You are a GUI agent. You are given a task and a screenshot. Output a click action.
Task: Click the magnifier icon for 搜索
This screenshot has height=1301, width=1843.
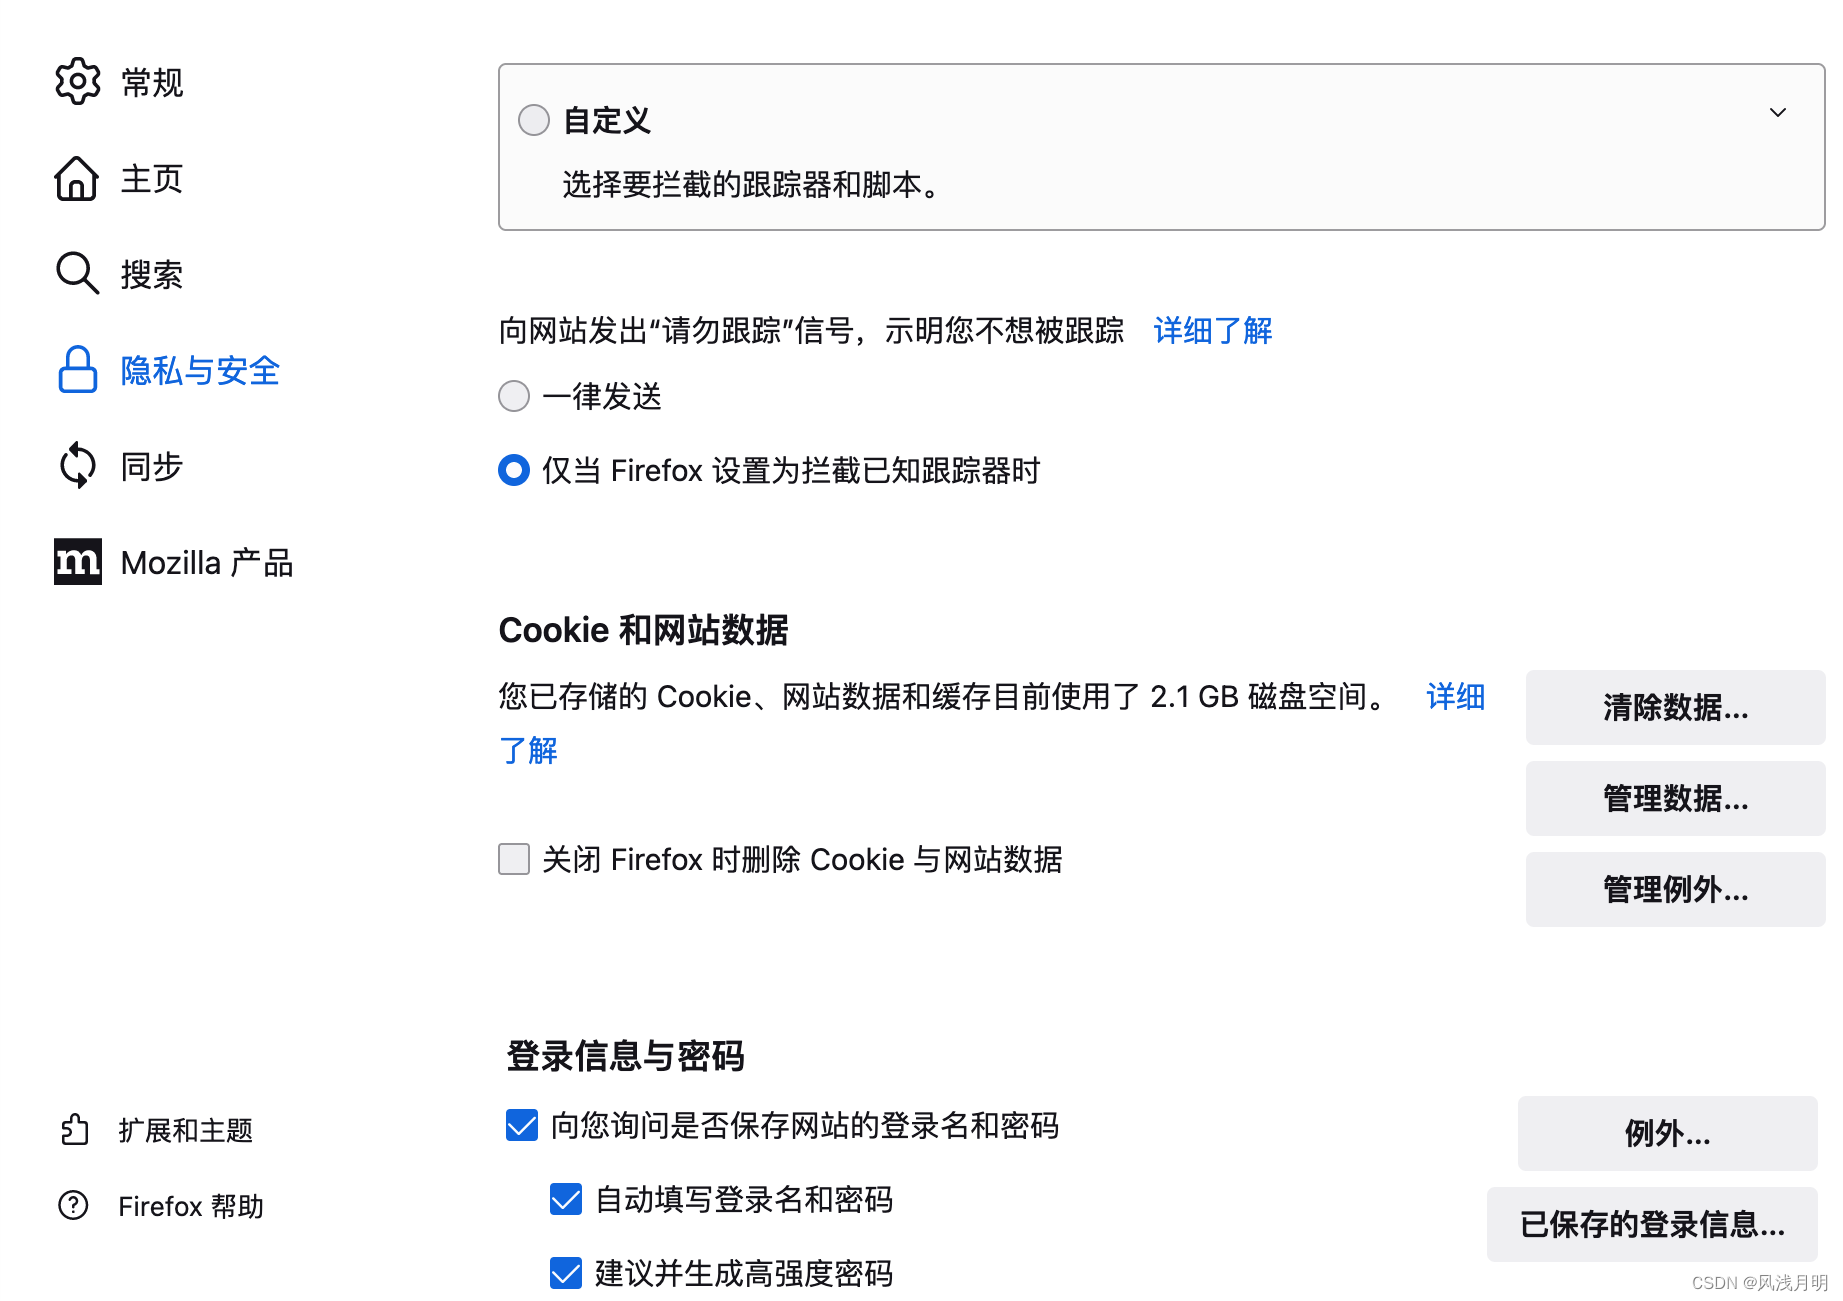click(77, 273)
